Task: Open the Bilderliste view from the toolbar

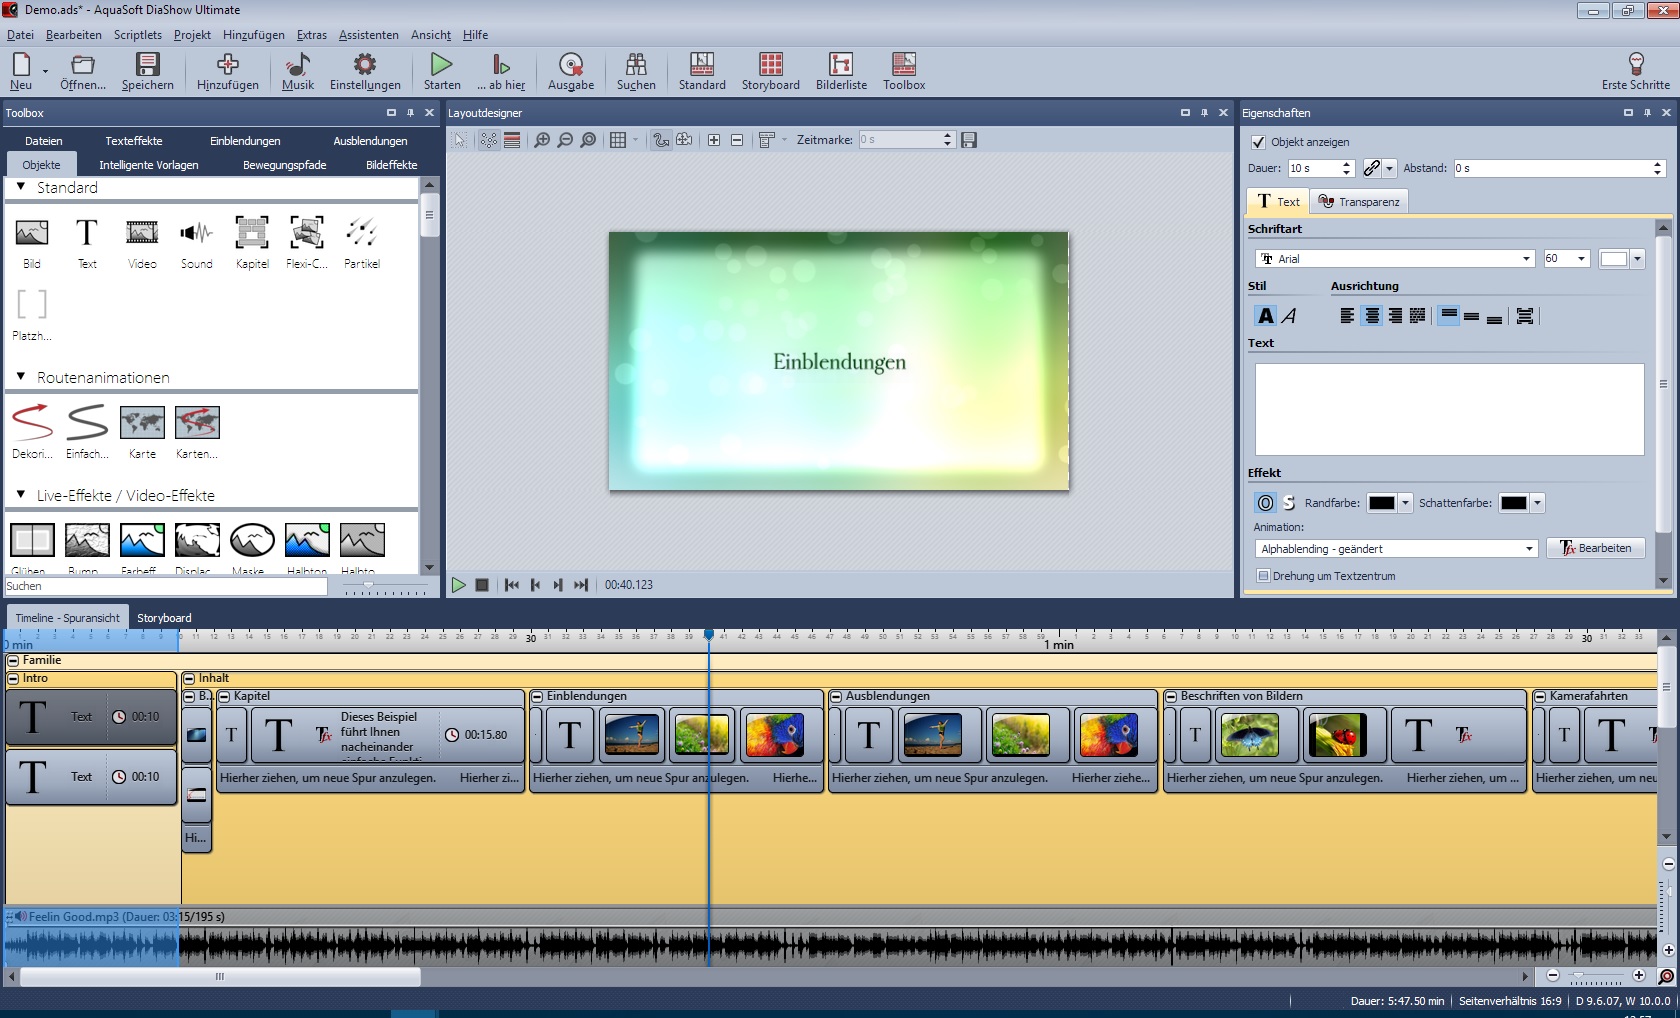Action: click(841, 71)
